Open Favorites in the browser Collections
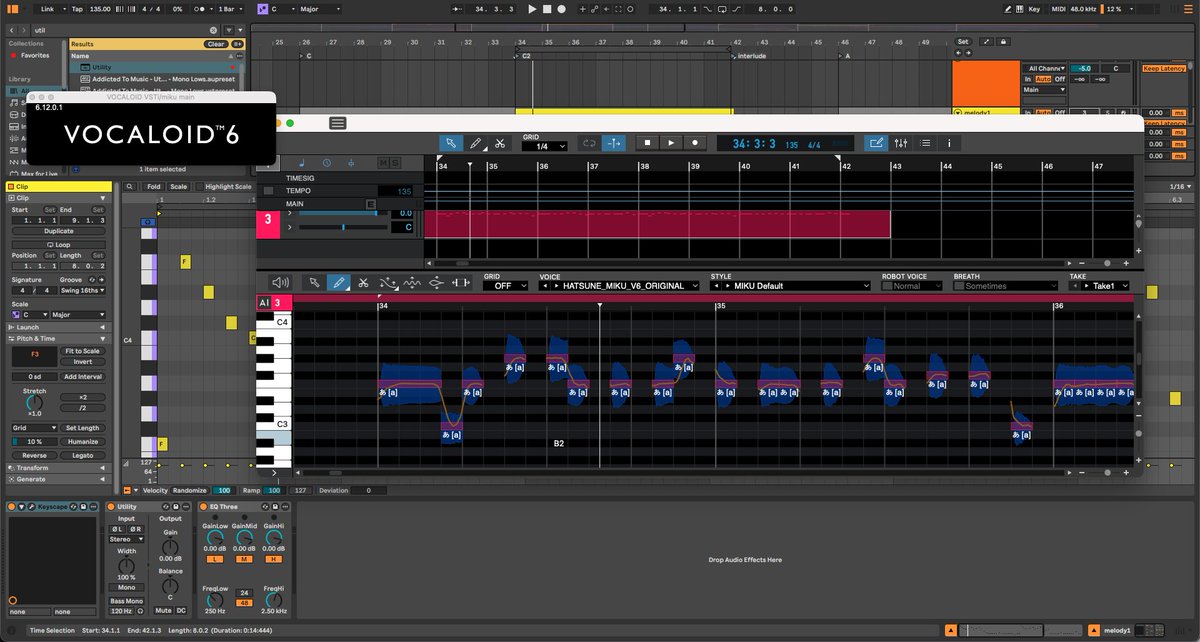The image size is (1200, 642). [35, 55]
